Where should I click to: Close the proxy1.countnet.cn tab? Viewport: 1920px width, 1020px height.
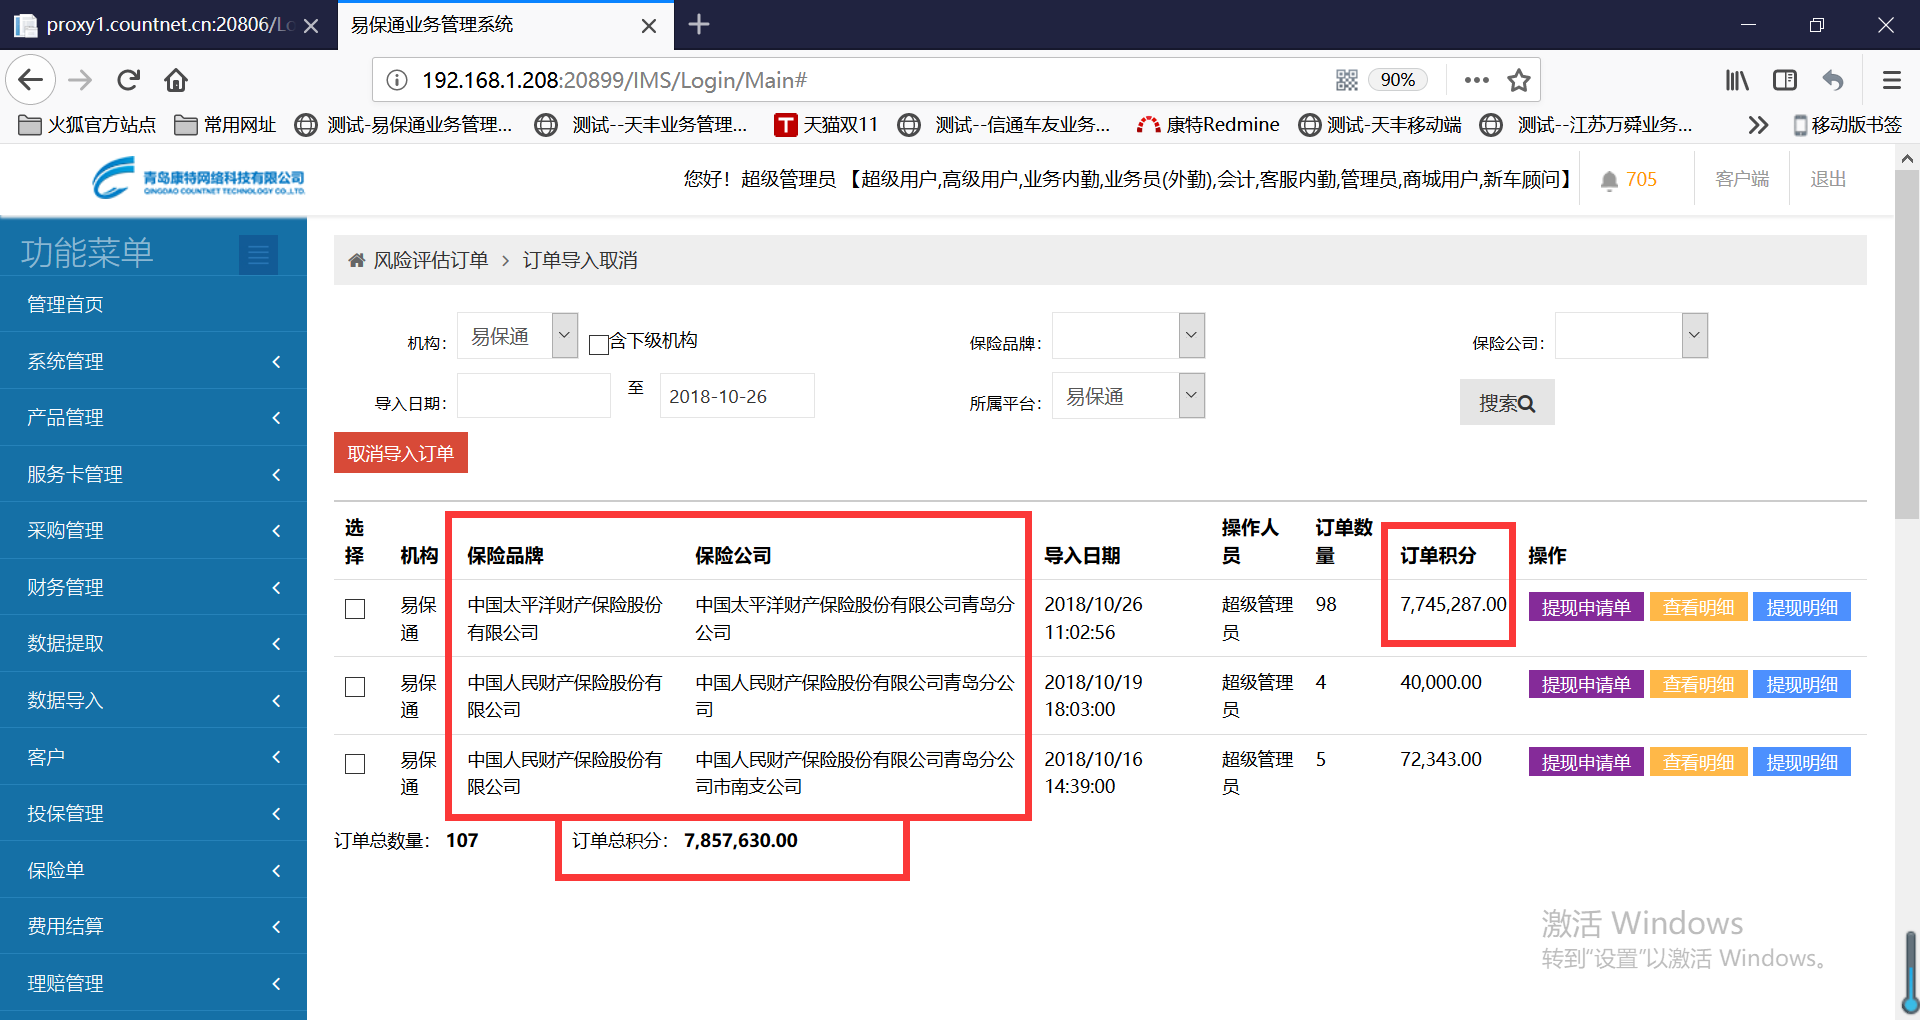coord(311,25)
